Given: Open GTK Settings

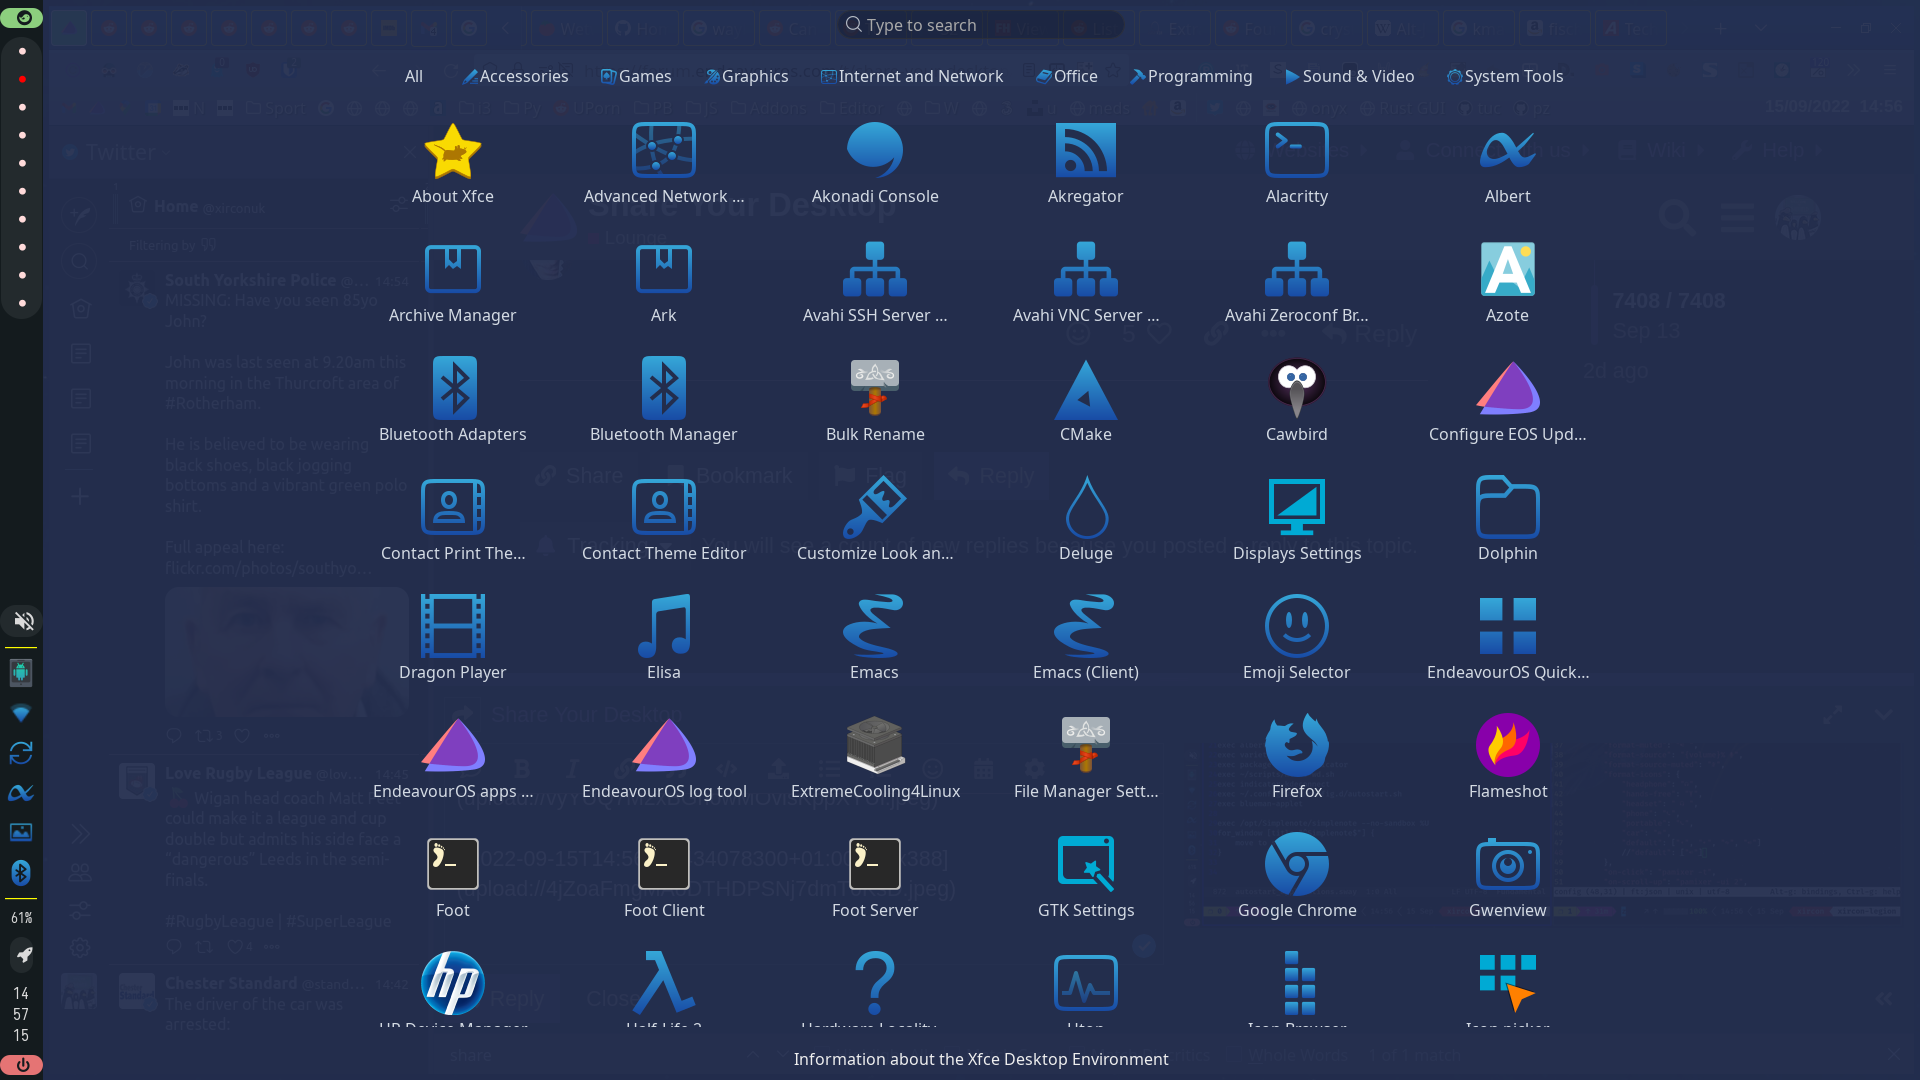Looking at the screenshot, I should [x=1085, y=879].
